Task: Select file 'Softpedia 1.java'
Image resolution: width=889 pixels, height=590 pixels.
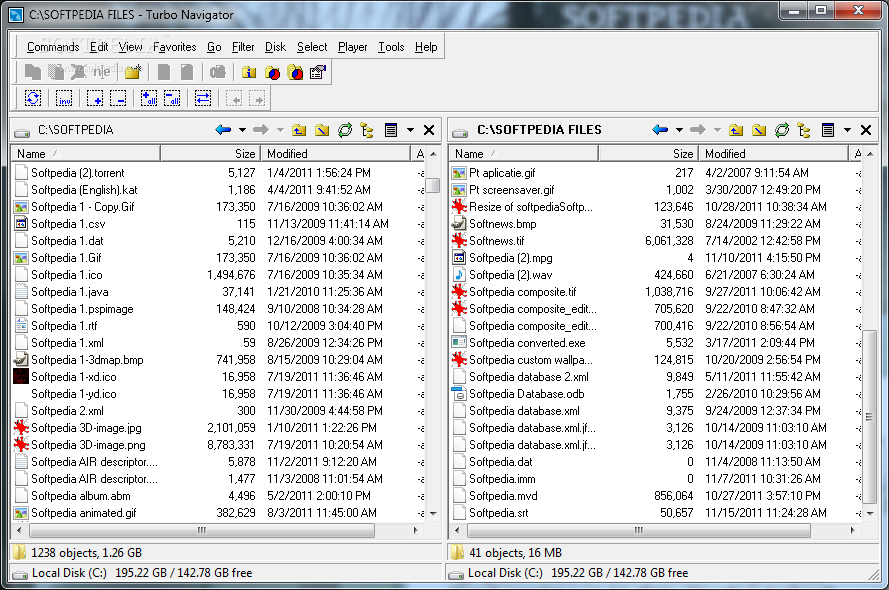Action: pyautogui.click(x=70, y=292)
